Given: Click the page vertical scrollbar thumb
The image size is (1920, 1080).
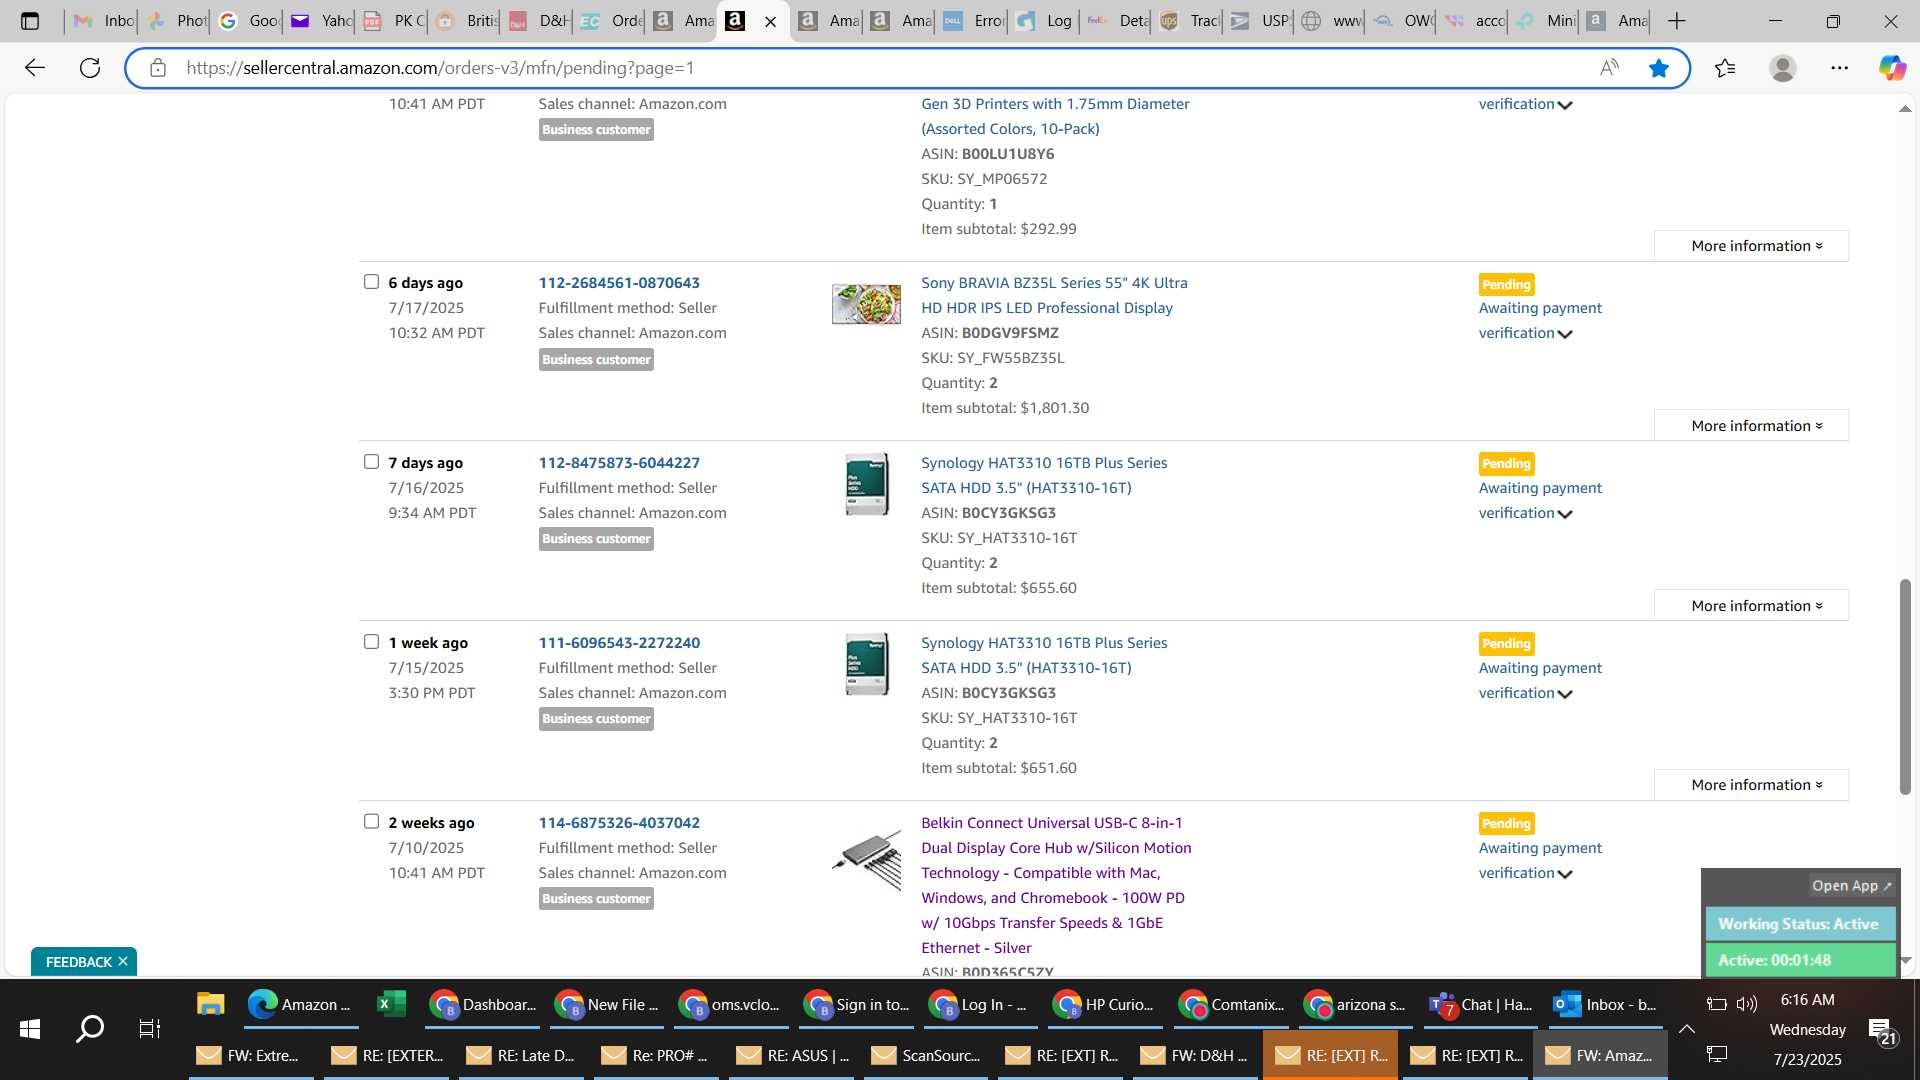Looking at the screenshot, I should pos(1905,686).
